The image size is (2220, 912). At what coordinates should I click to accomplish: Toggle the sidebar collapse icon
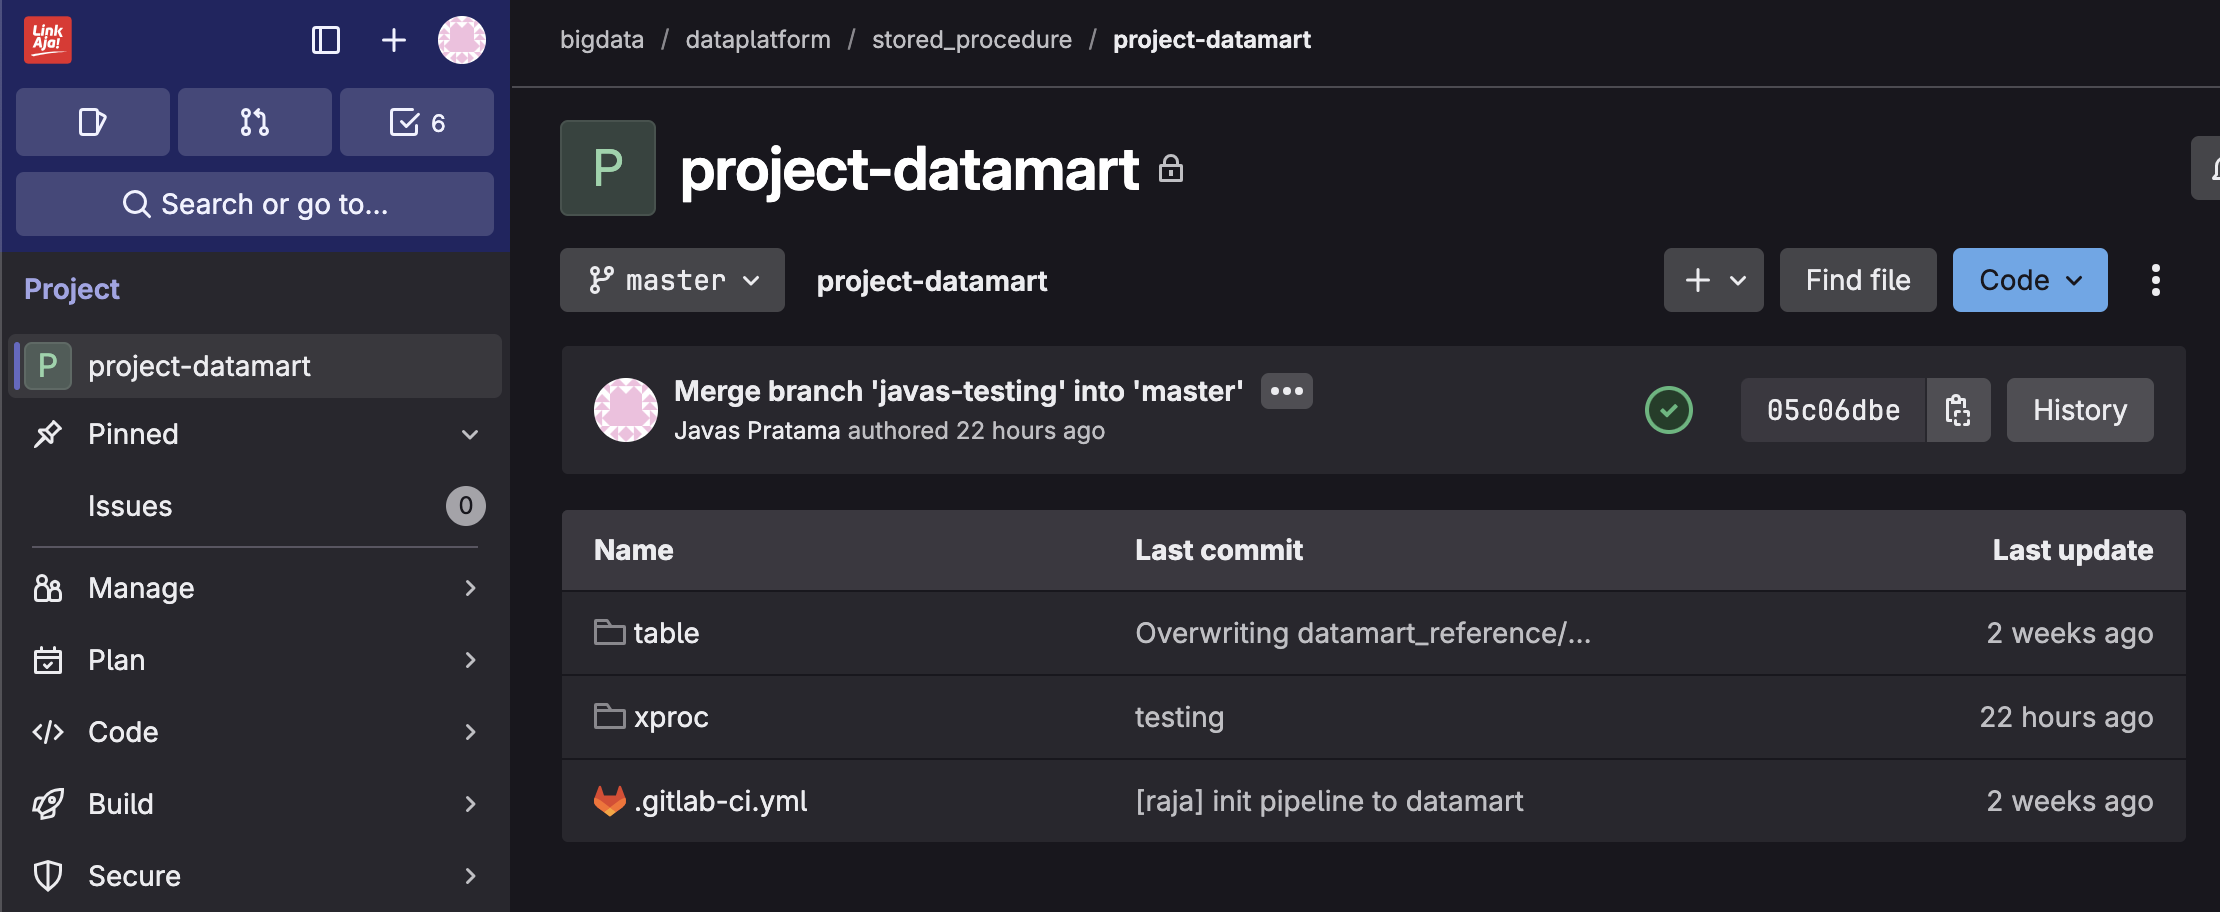326,40
